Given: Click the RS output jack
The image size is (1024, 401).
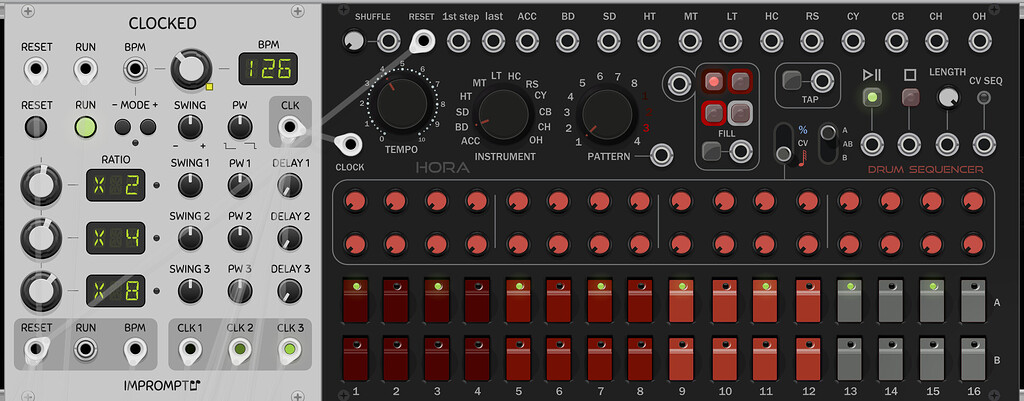Looking at the screenshot, I should pos(812,41).
